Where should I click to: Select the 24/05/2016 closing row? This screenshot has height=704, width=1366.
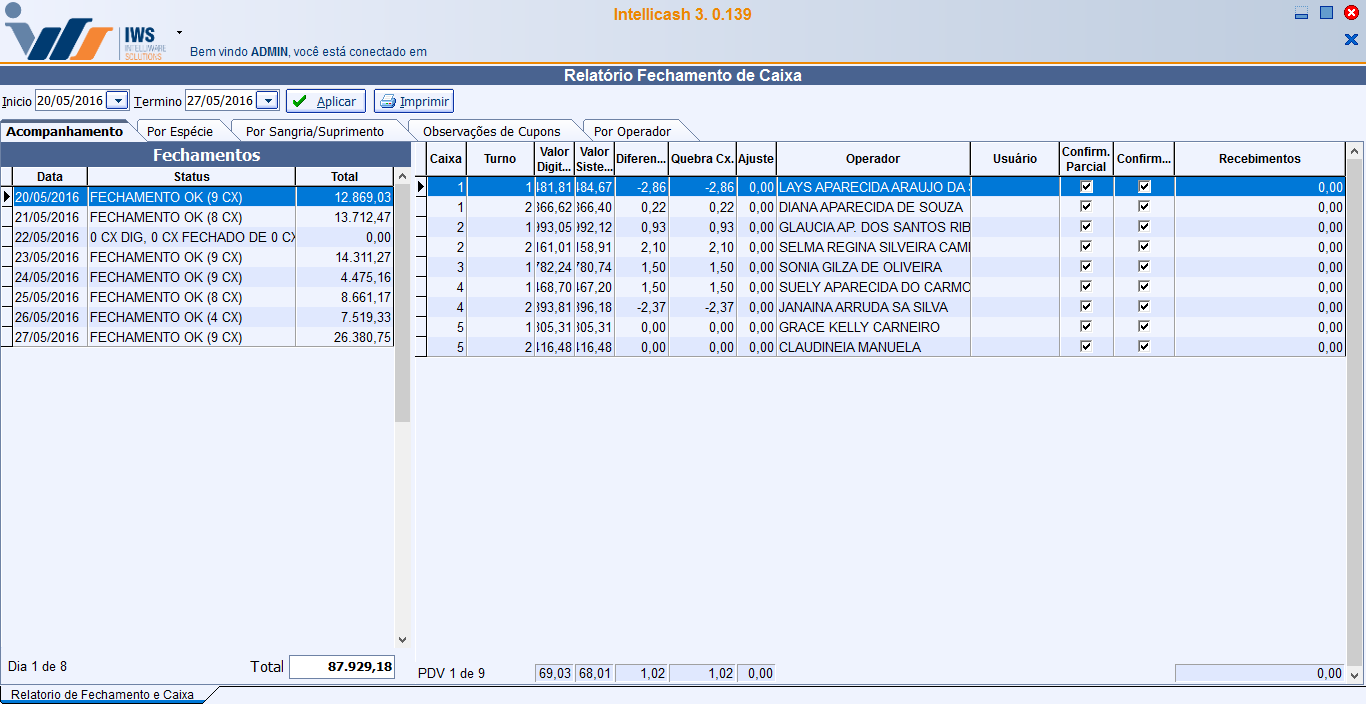203,277
